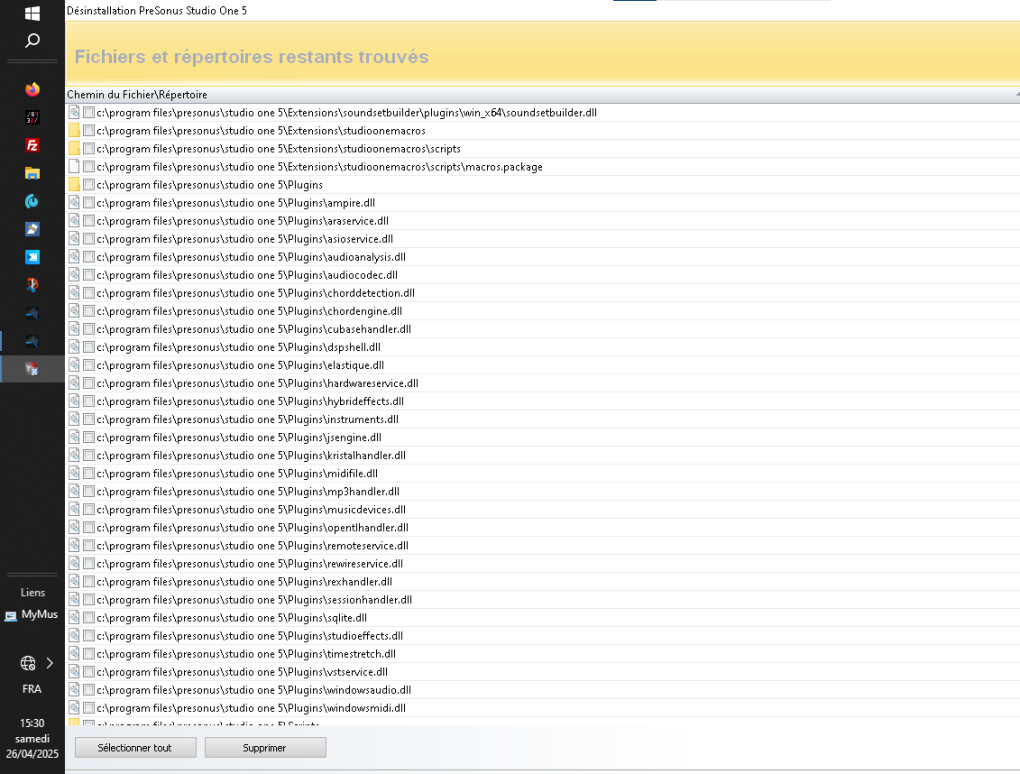Select the Plugins\opentlhandler.dll row text
This screenshot has height=774, width=1020.
[x=252, y=527]
